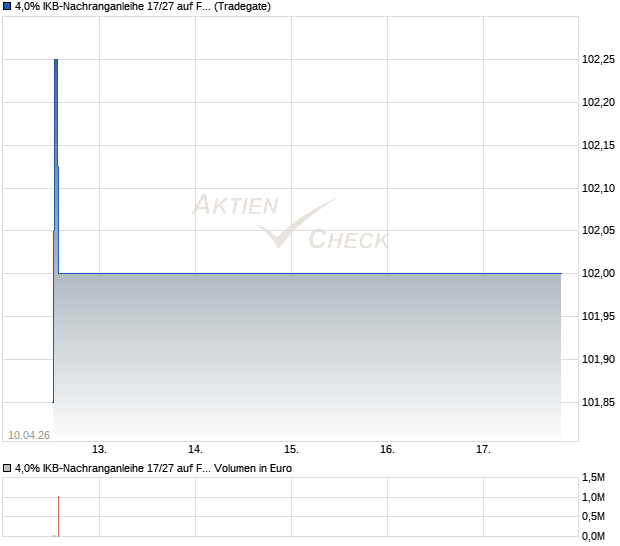Screen dimensions: 620x546
Task: Click the 102,00 price axis label
Action: pyautogui.click(x=598, y=273)
